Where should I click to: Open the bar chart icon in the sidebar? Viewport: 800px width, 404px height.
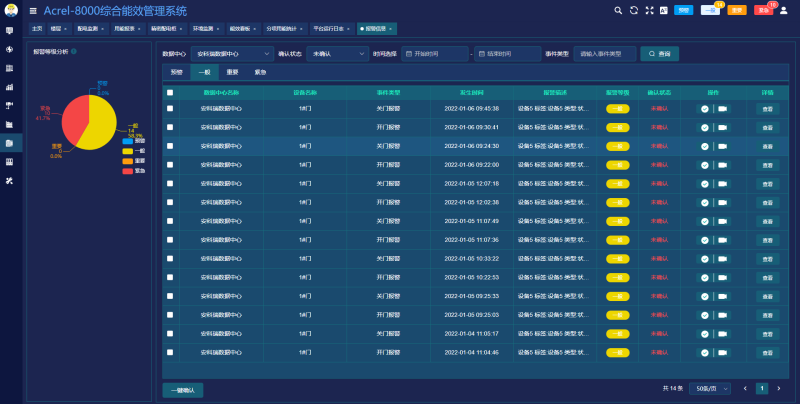coord(9,87)
